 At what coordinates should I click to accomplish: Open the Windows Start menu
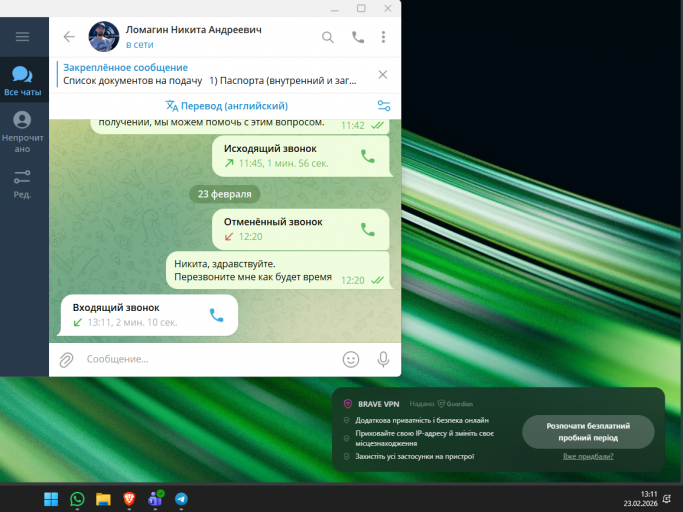click(51, 499)
